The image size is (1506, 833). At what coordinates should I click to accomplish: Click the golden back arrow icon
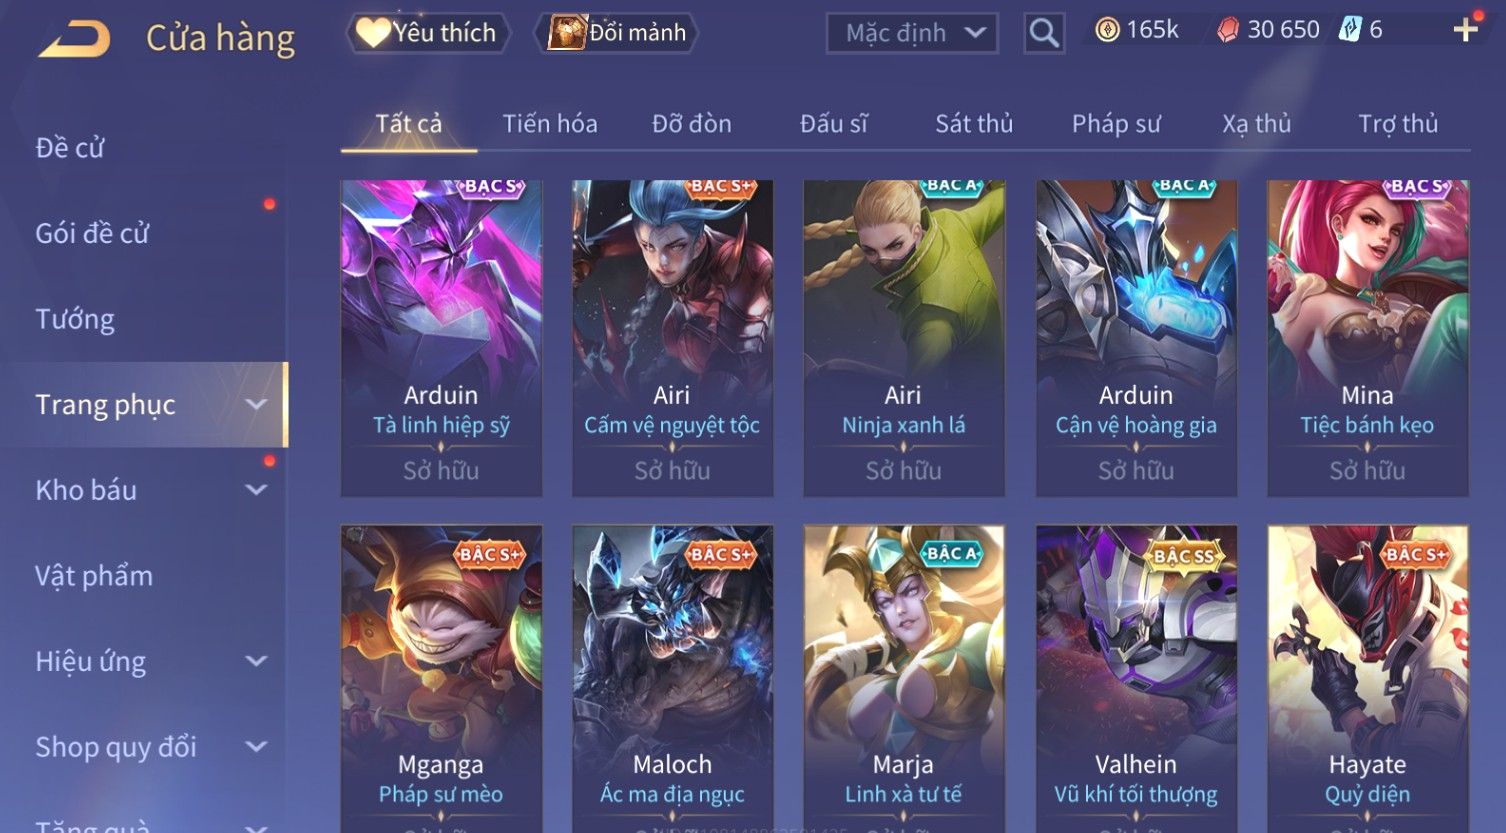click(x=74, y=39)
